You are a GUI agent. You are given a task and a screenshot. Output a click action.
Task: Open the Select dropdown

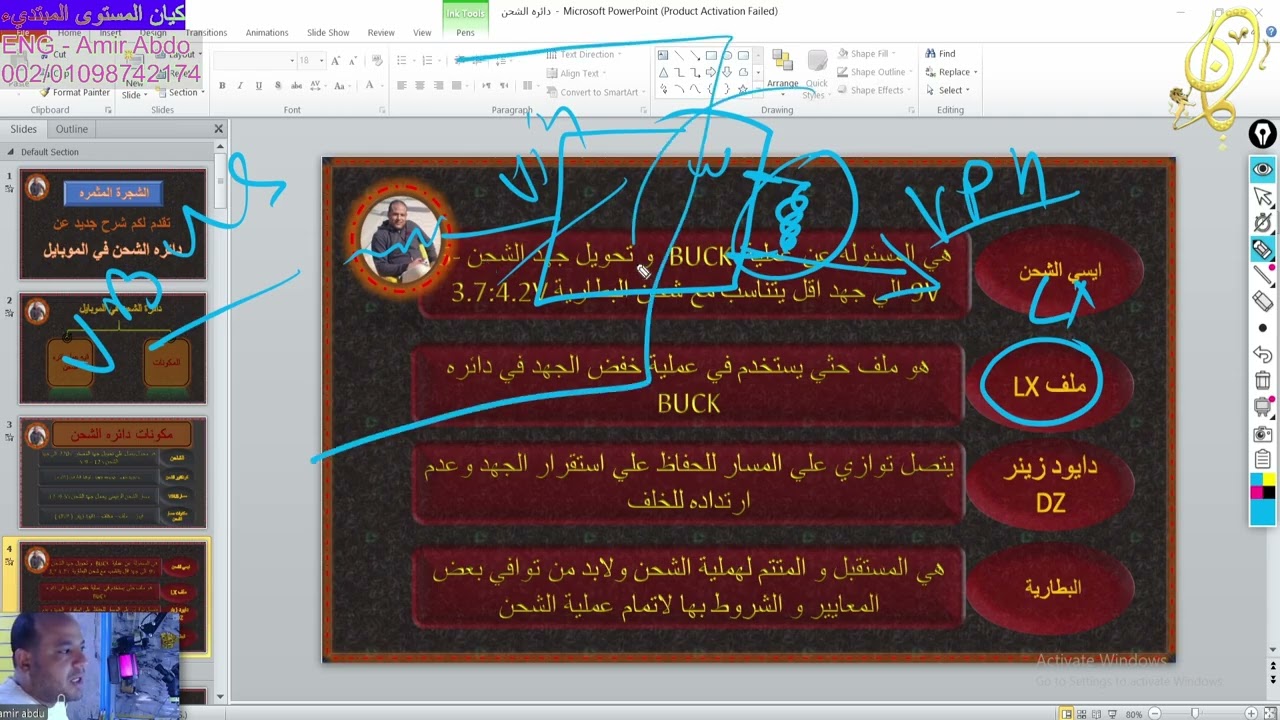coord(947,90)
